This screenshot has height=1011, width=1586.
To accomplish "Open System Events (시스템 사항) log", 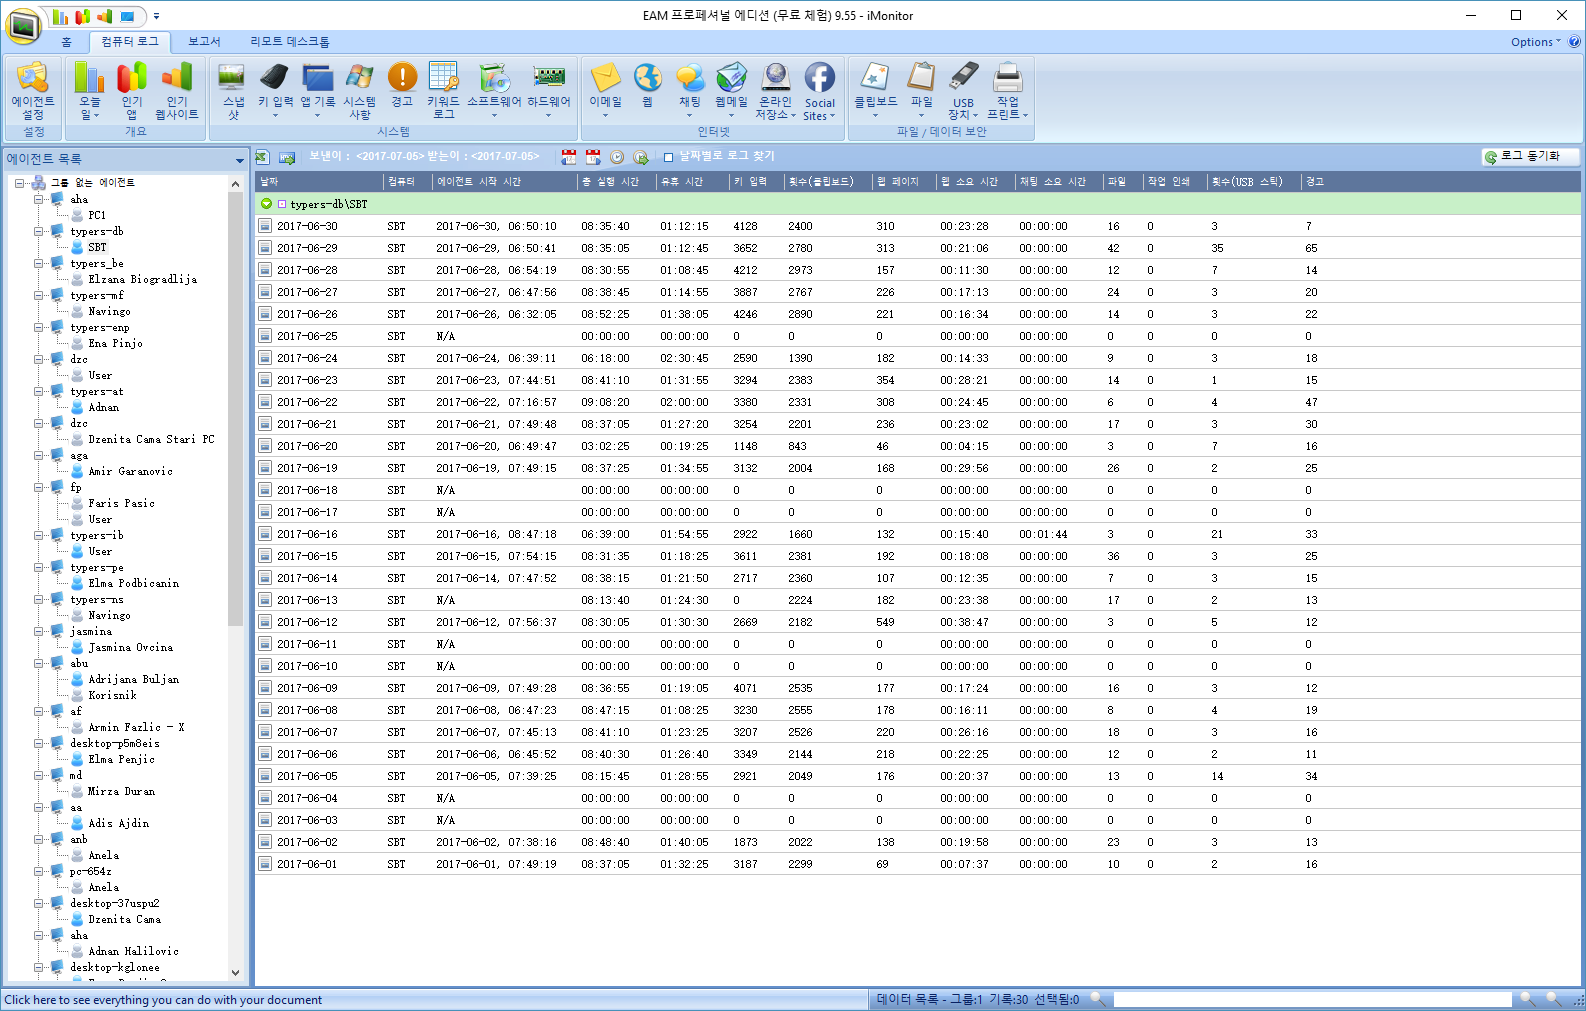I will coord(360,92).
